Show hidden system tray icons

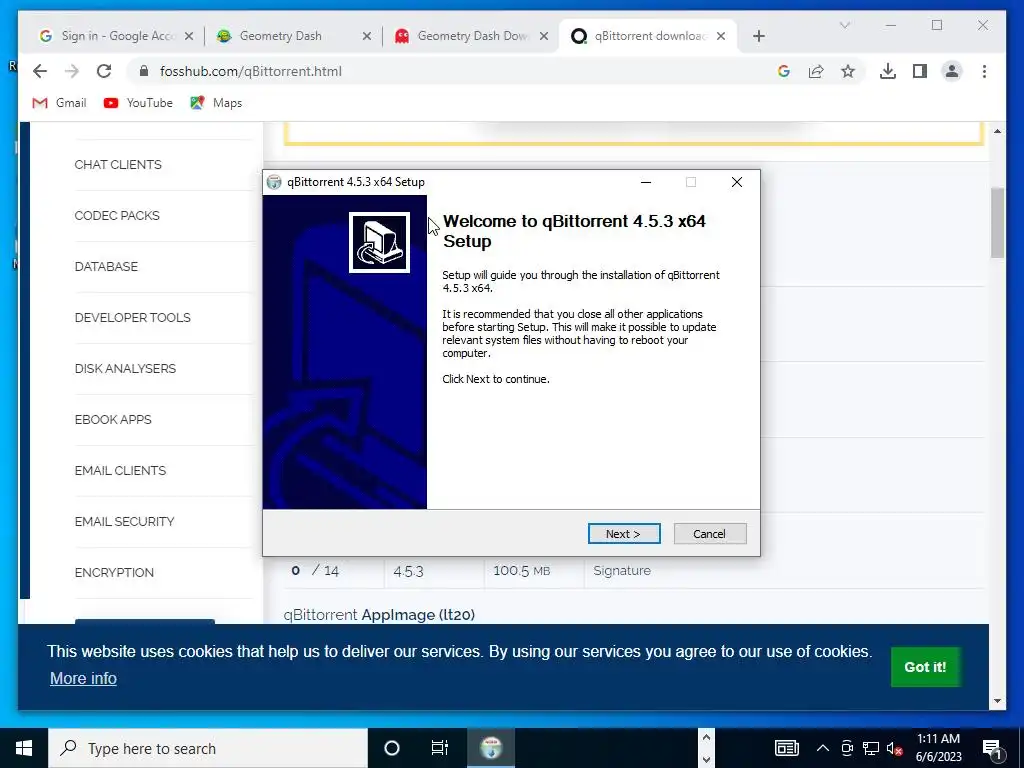click(x=823, y=748)
